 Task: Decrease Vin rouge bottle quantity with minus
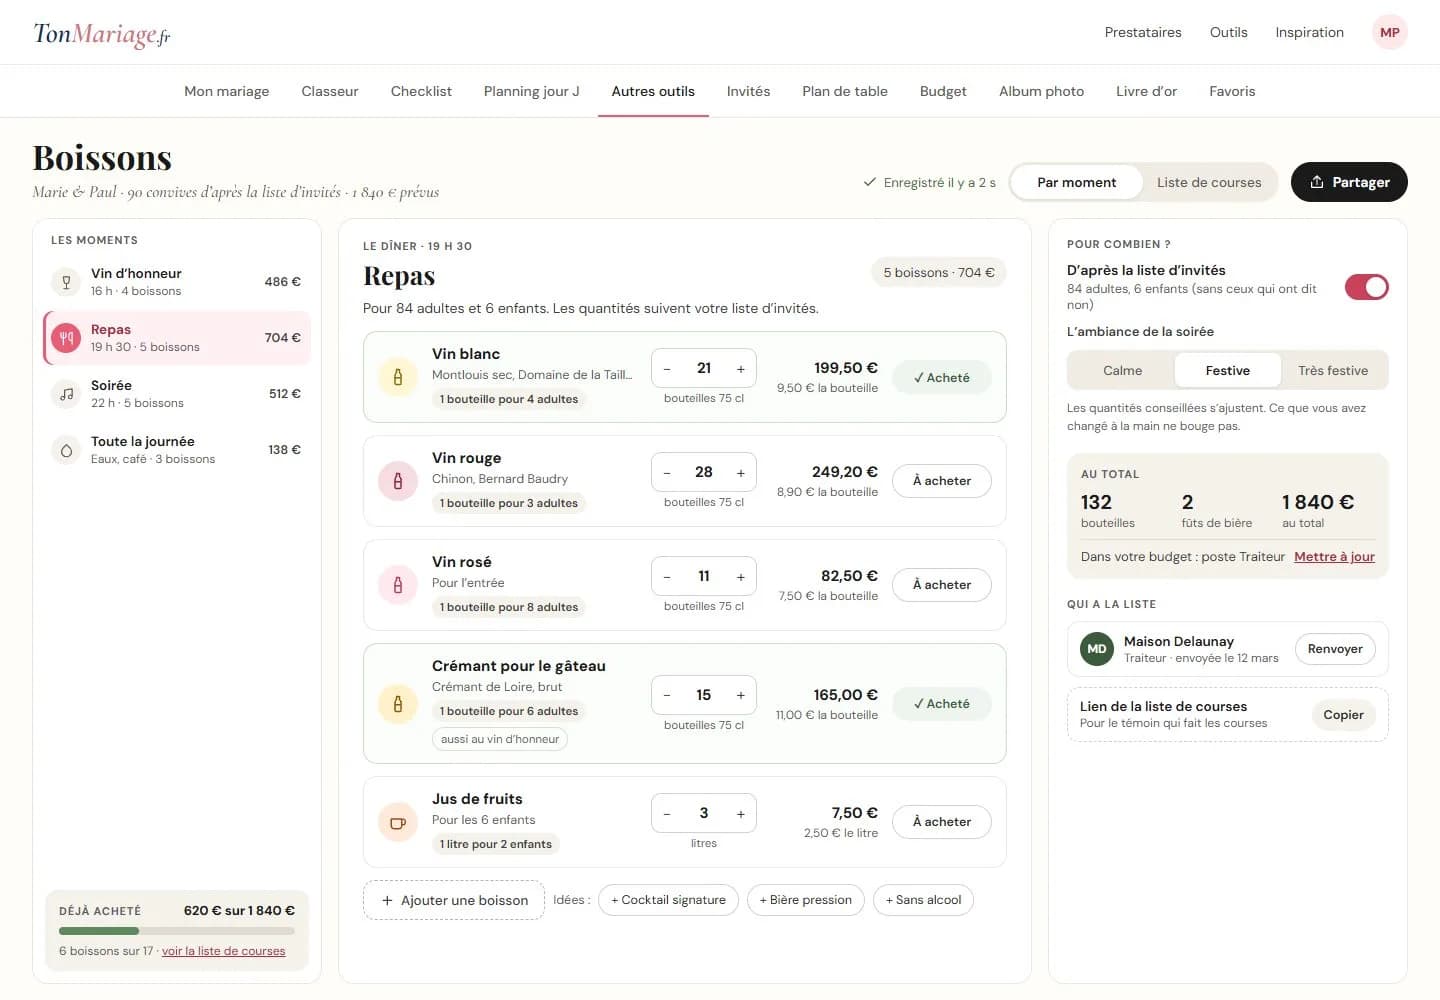(x=667, y=472)
